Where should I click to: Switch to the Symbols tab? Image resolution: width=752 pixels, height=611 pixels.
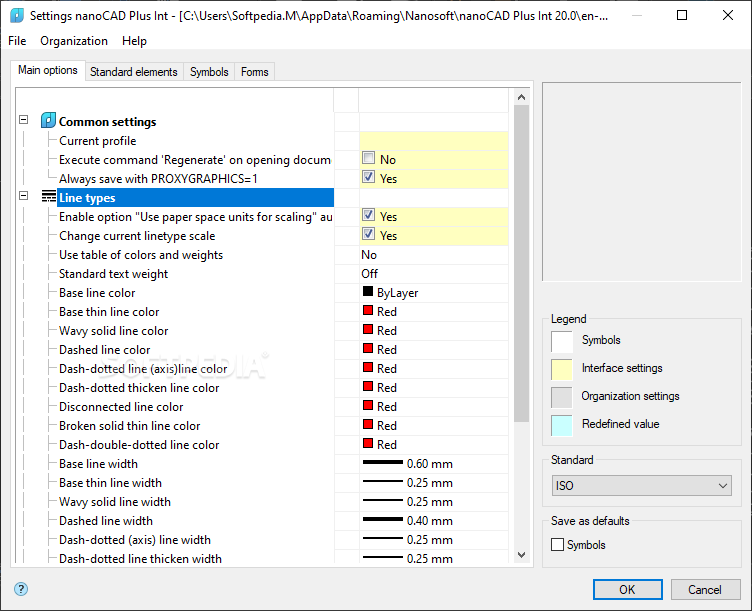209,72
